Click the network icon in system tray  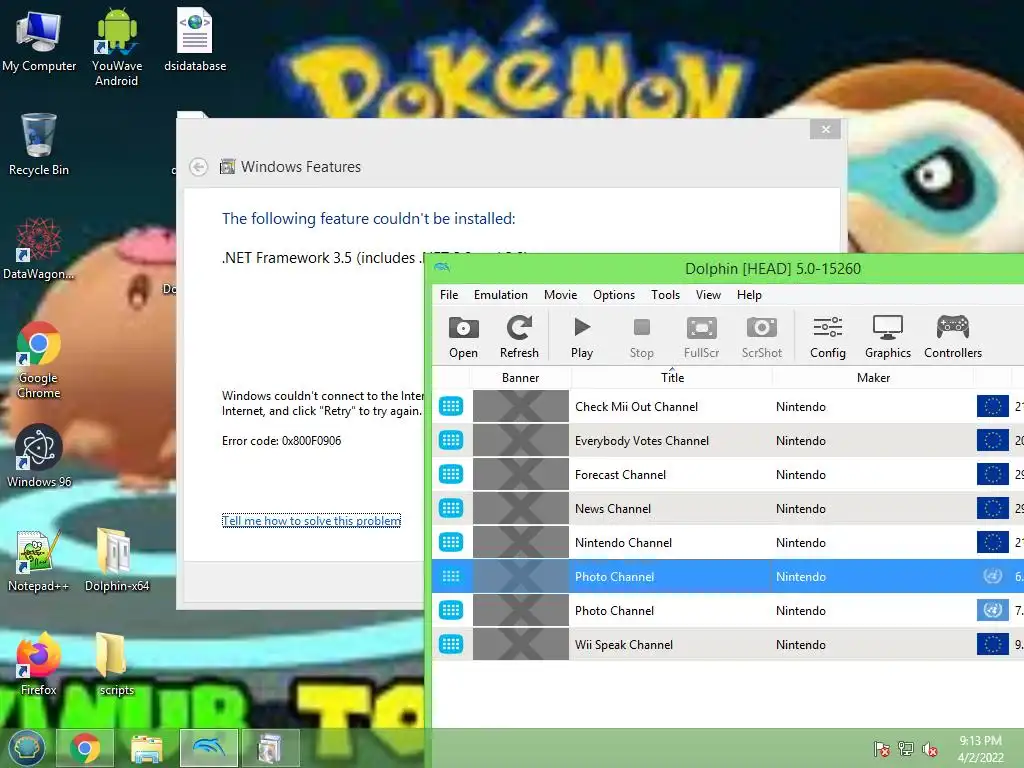click(906, 748)
